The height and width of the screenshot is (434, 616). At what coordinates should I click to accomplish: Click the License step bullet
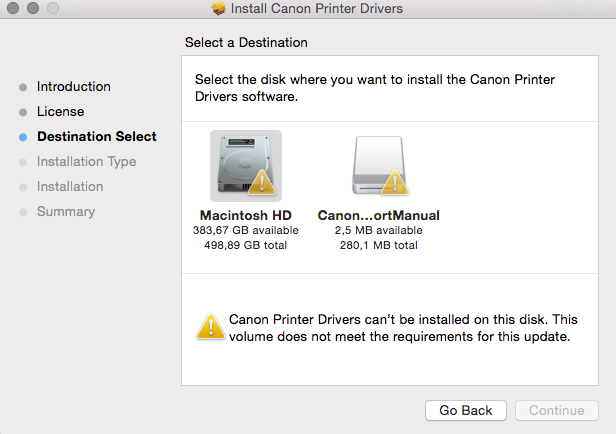click(23, 112)
